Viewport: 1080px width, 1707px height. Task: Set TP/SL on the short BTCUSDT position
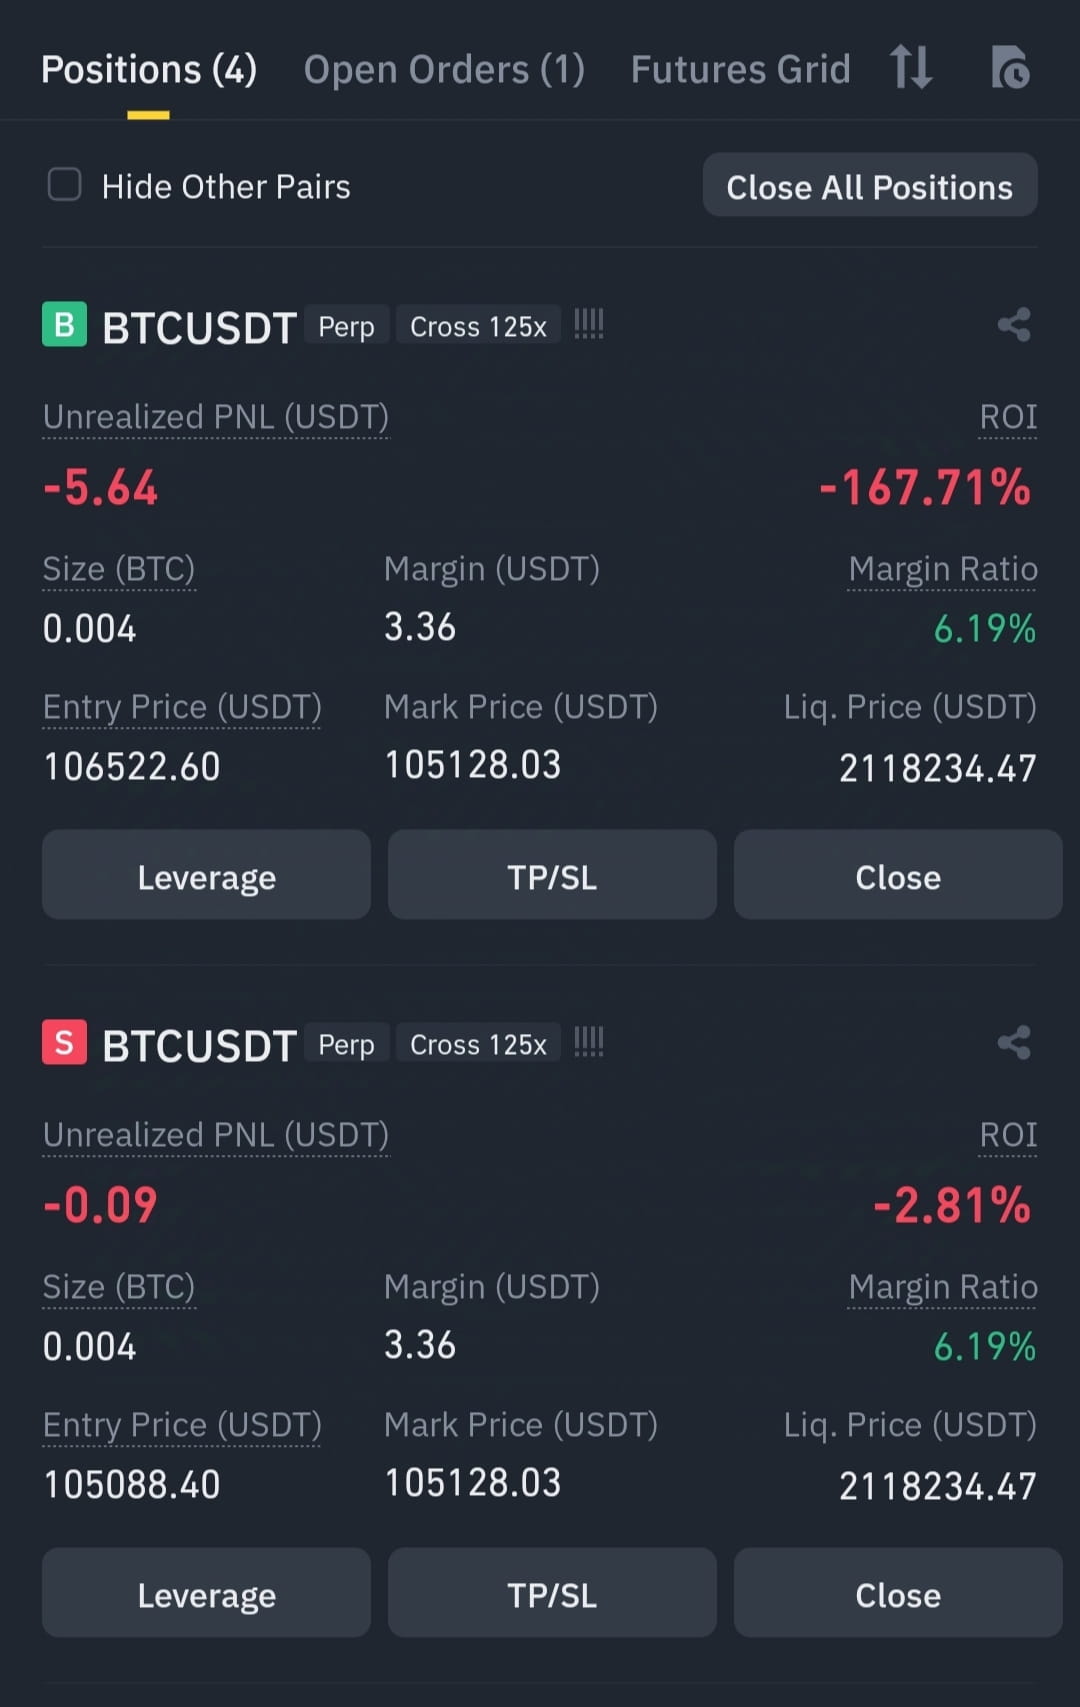coord(552,1594)
